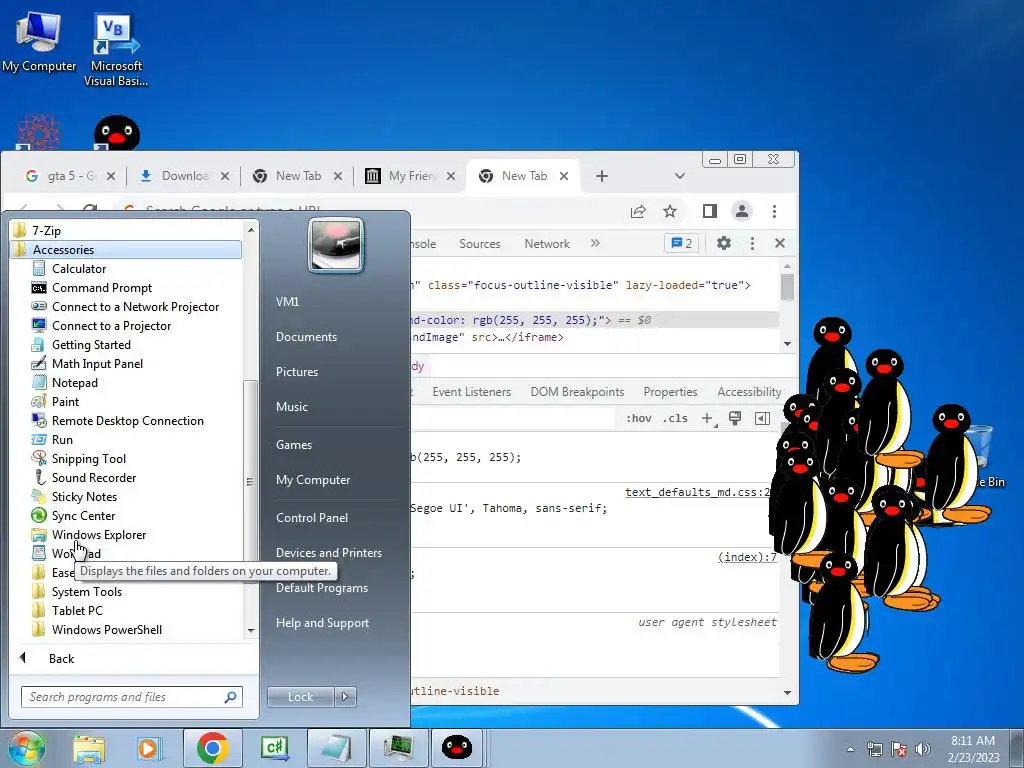Open Connect to a Network Projector

[135, 306]
